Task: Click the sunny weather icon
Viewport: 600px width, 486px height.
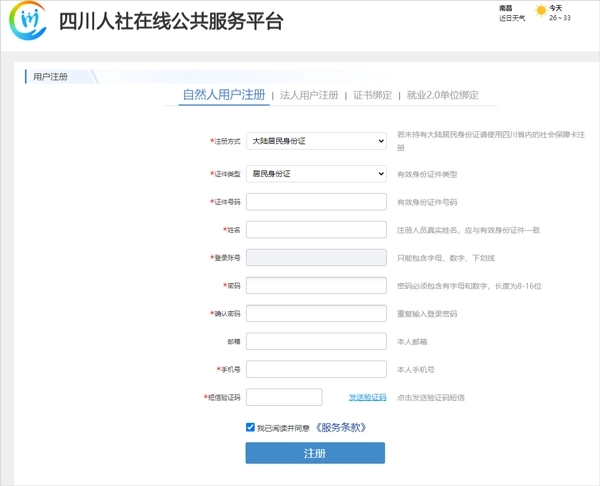Action: (x=542, y=12)
